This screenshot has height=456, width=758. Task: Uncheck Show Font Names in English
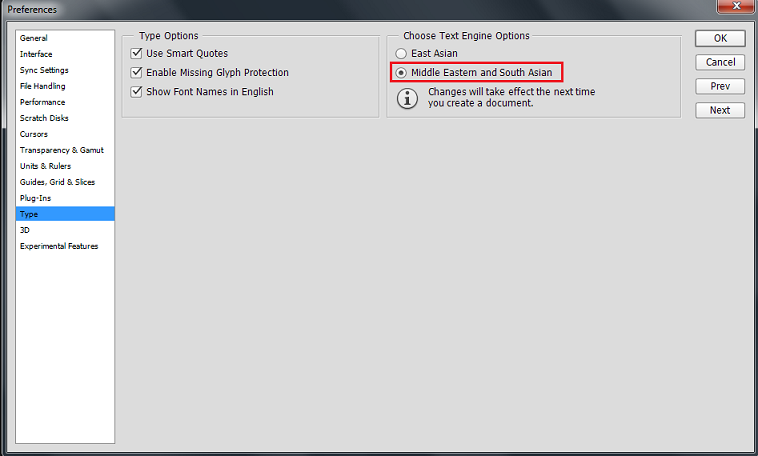pos(138,92)
